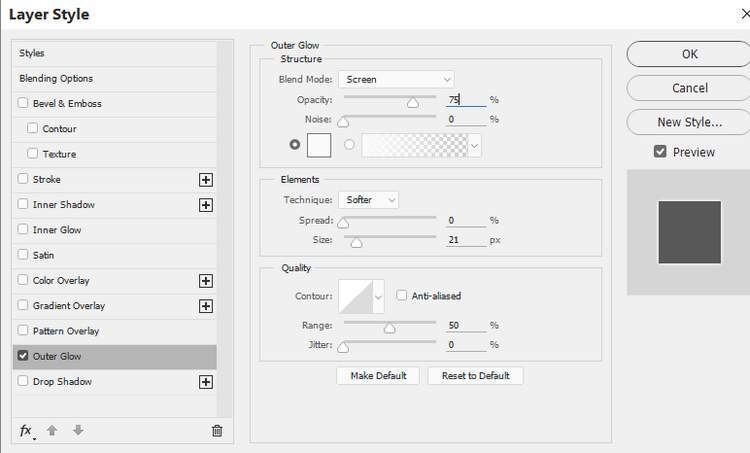Expand the Contour picker dropdown arrow
Screen dimensions: 750x453
378,297
